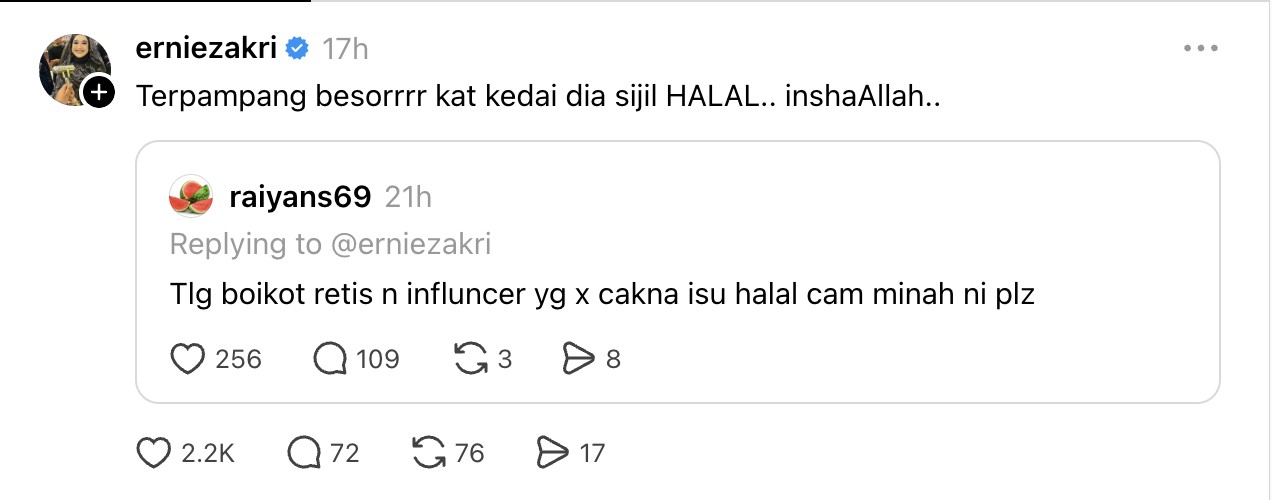Like the erniezakri post with 2.2K likes
The width and height of the screenshot is (1272, 500).
point(154,453)
